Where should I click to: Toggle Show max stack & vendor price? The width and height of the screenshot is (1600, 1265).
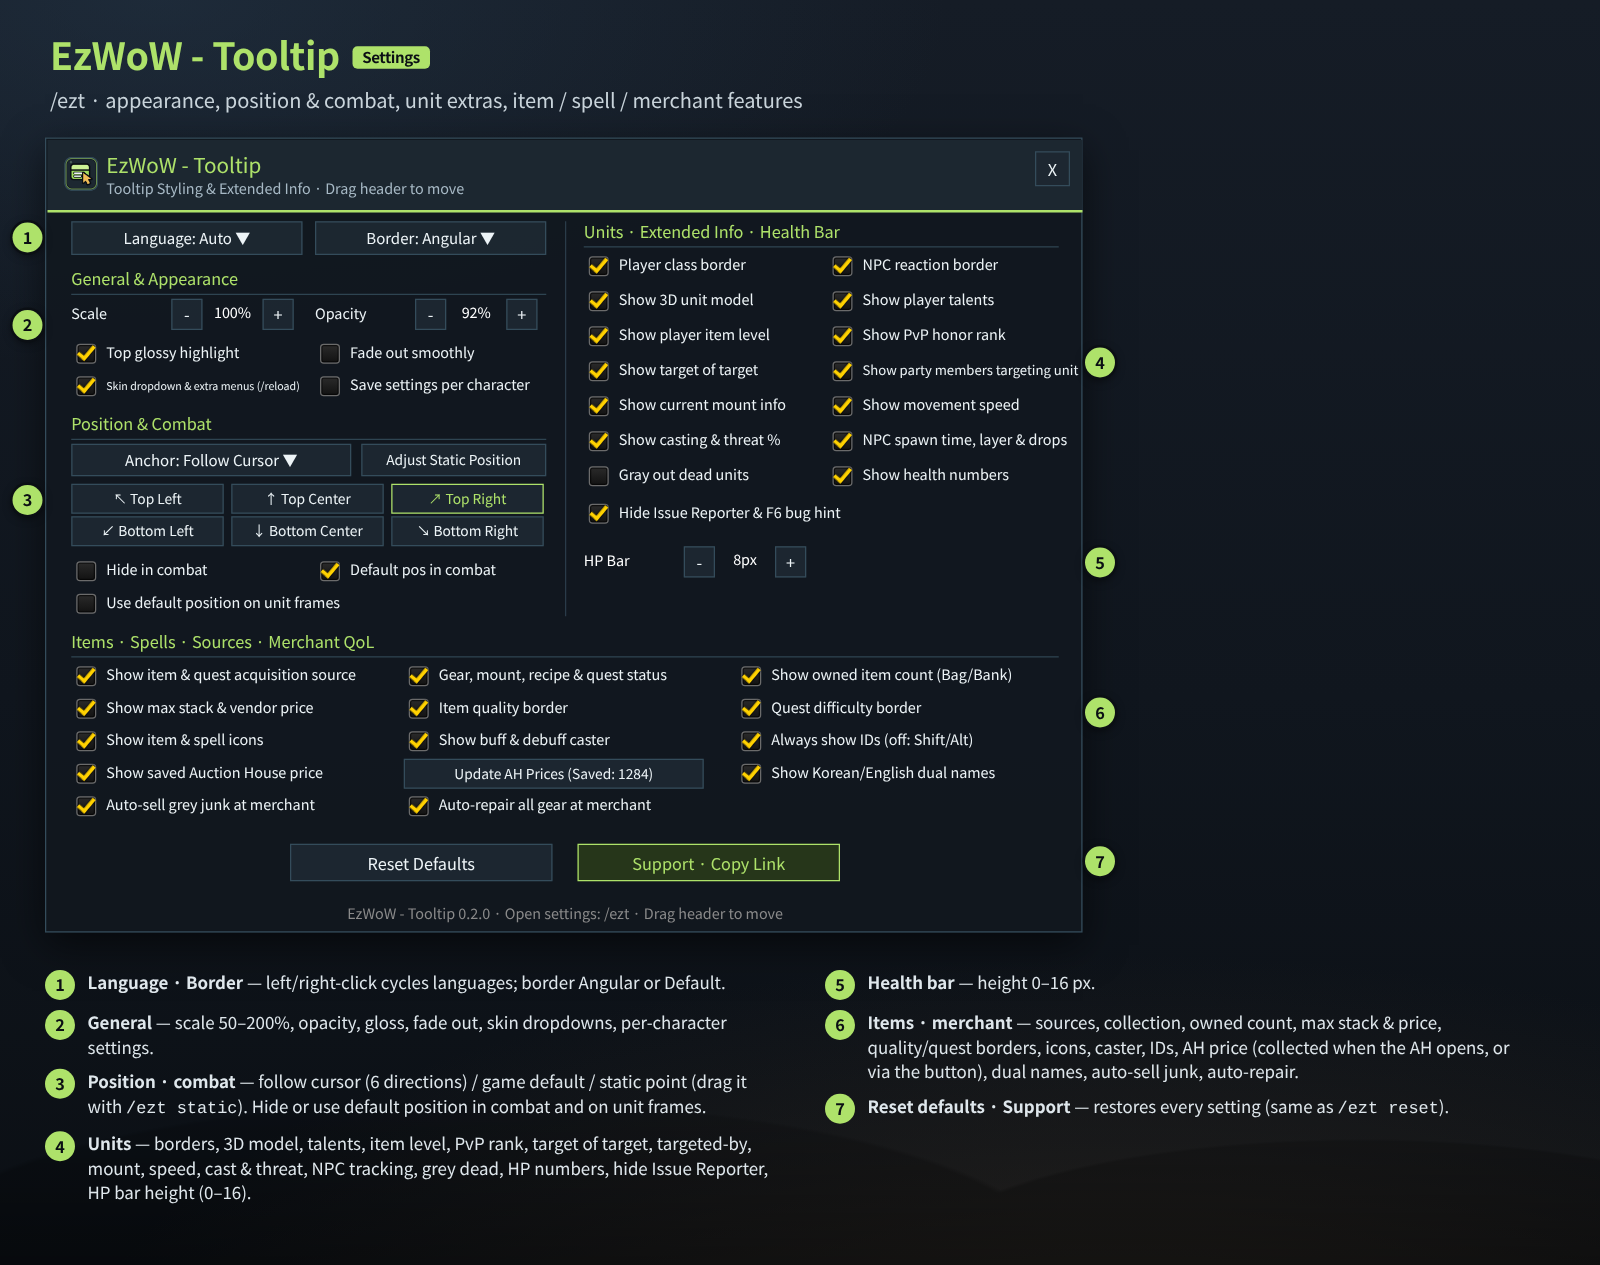[x=87, y=709]
